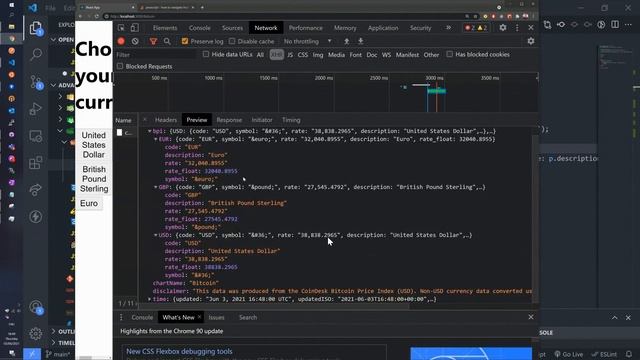Viewport: 640px width, 360px height.
Task: Expand VS Code Timeline section
Action: tap(53, 343)
